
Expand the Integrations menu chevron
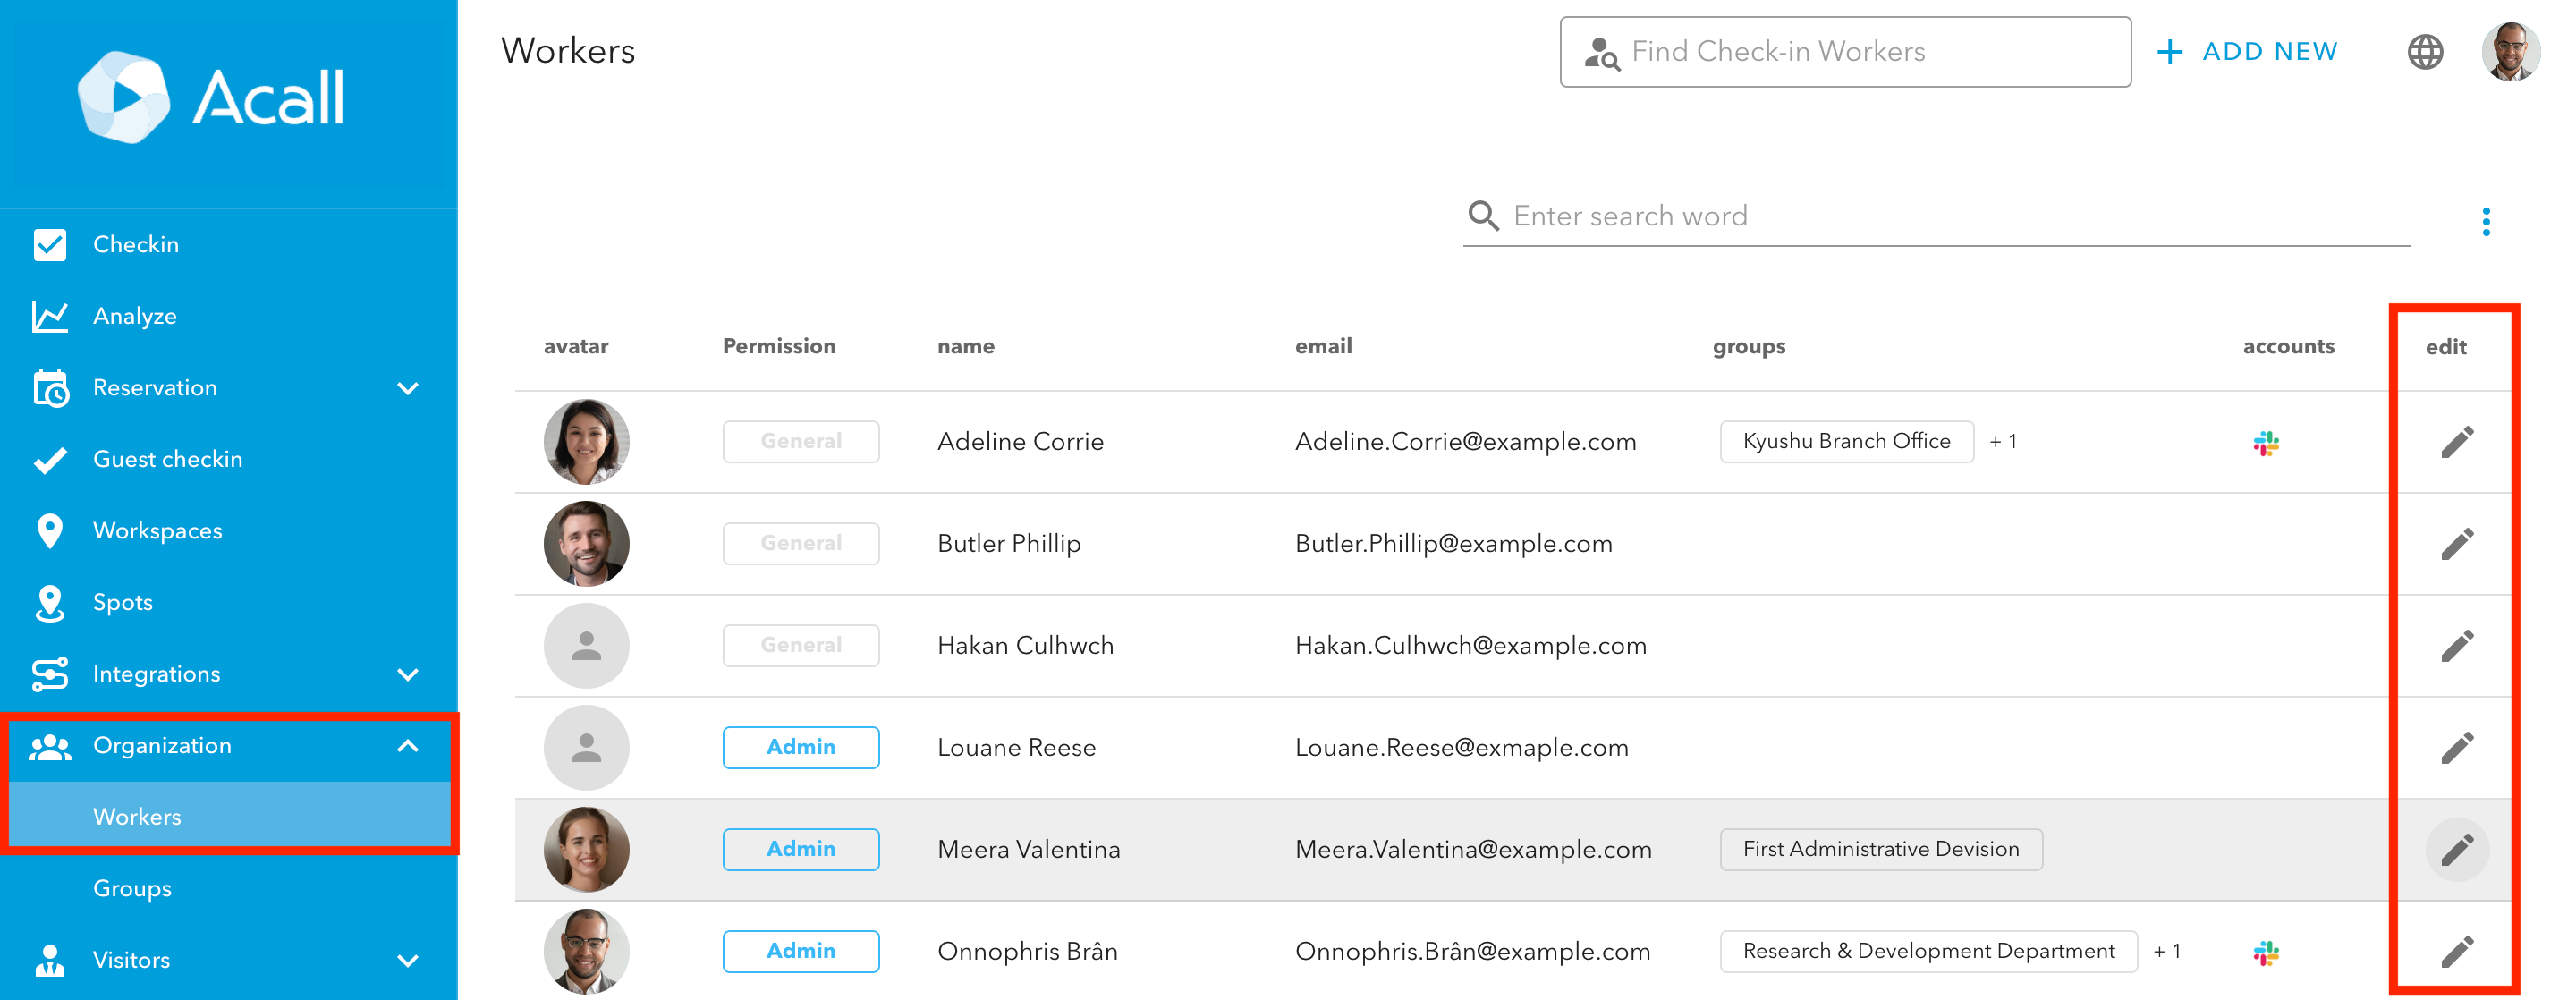point(408,674)
